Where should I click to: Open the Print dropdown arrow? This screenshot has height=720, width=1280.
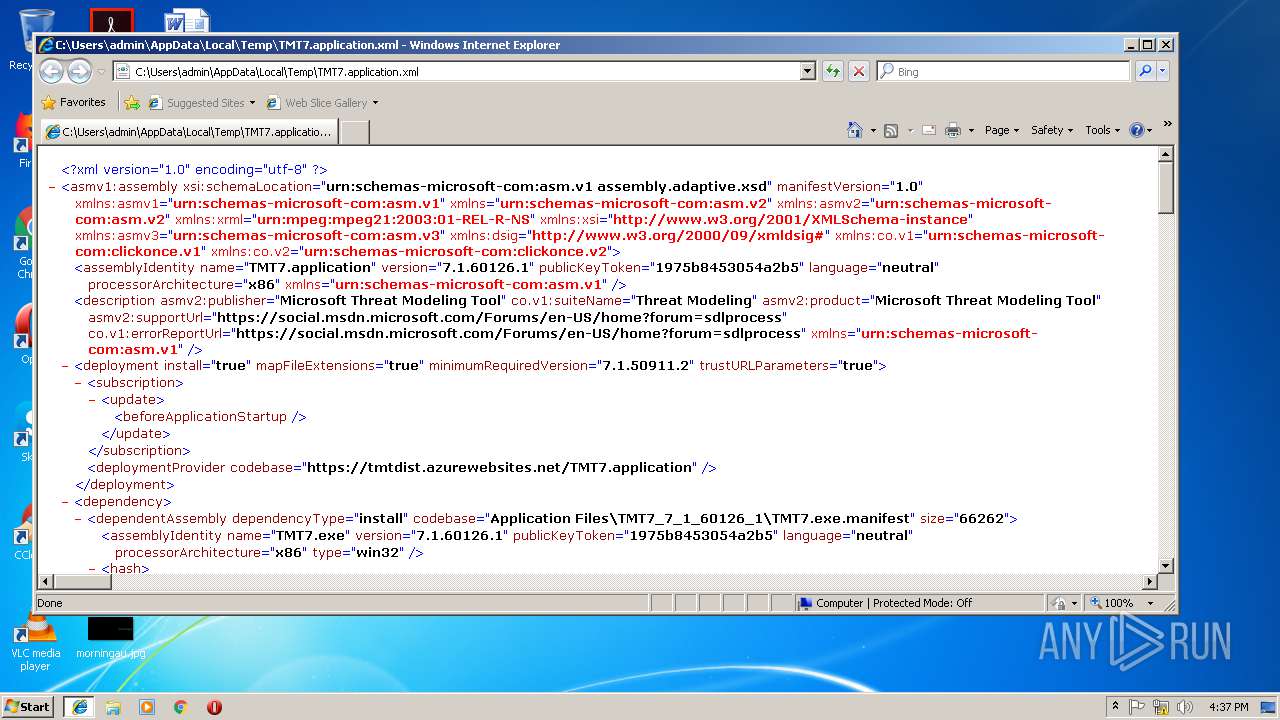pos(970,131)
